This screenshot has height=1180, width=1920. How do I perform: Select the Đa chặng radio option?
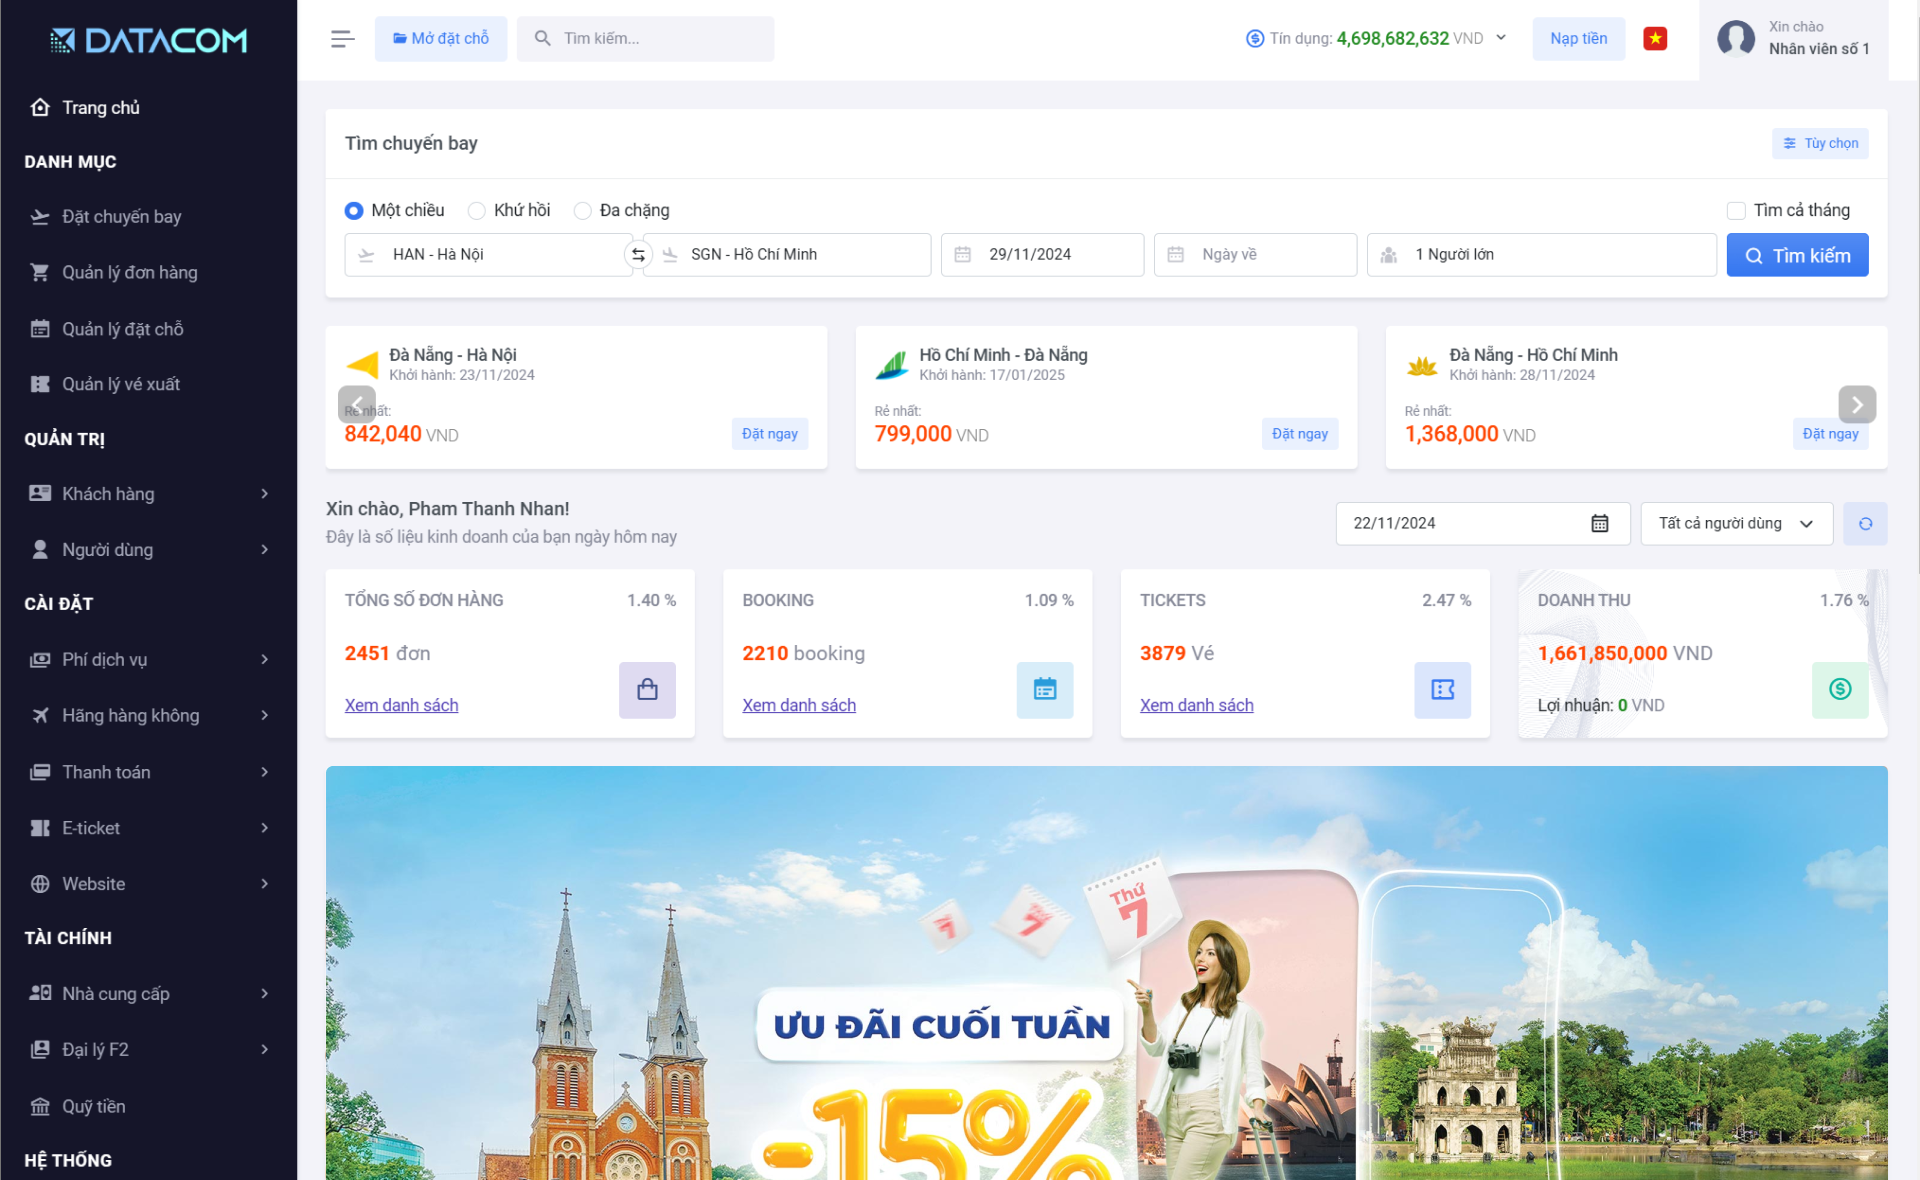tap(583, 211)
